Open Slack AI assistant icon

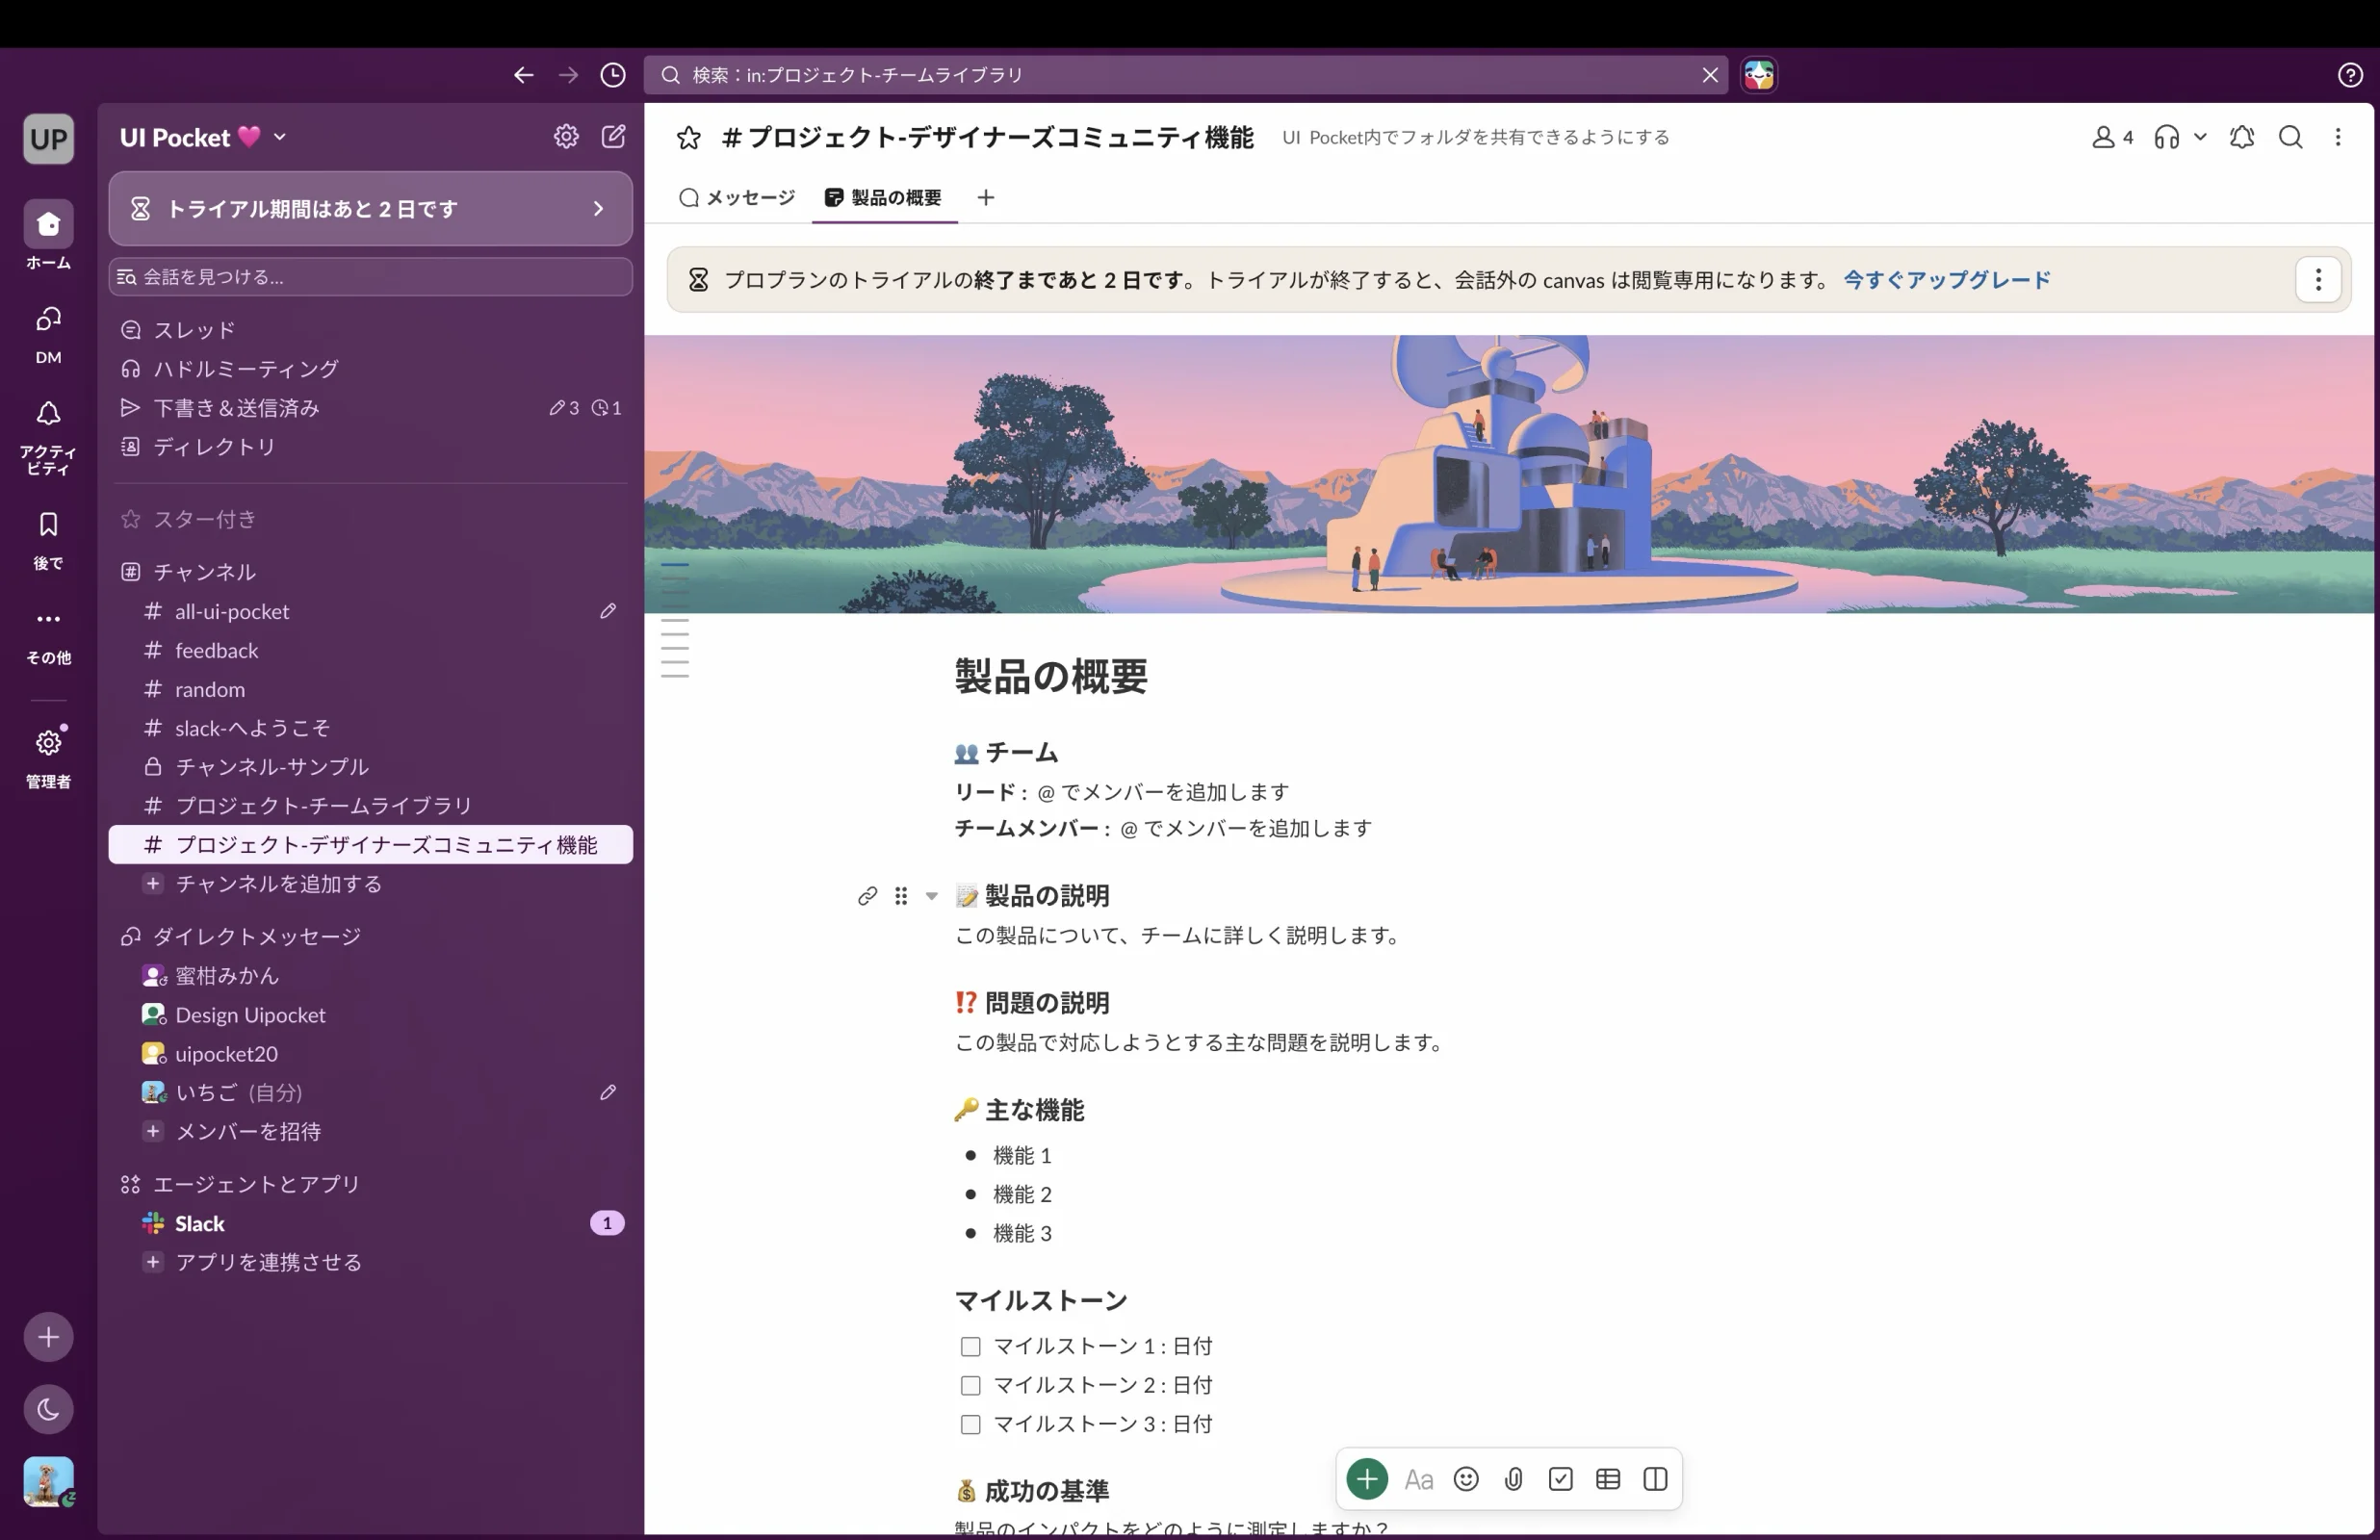(1759, 75)
